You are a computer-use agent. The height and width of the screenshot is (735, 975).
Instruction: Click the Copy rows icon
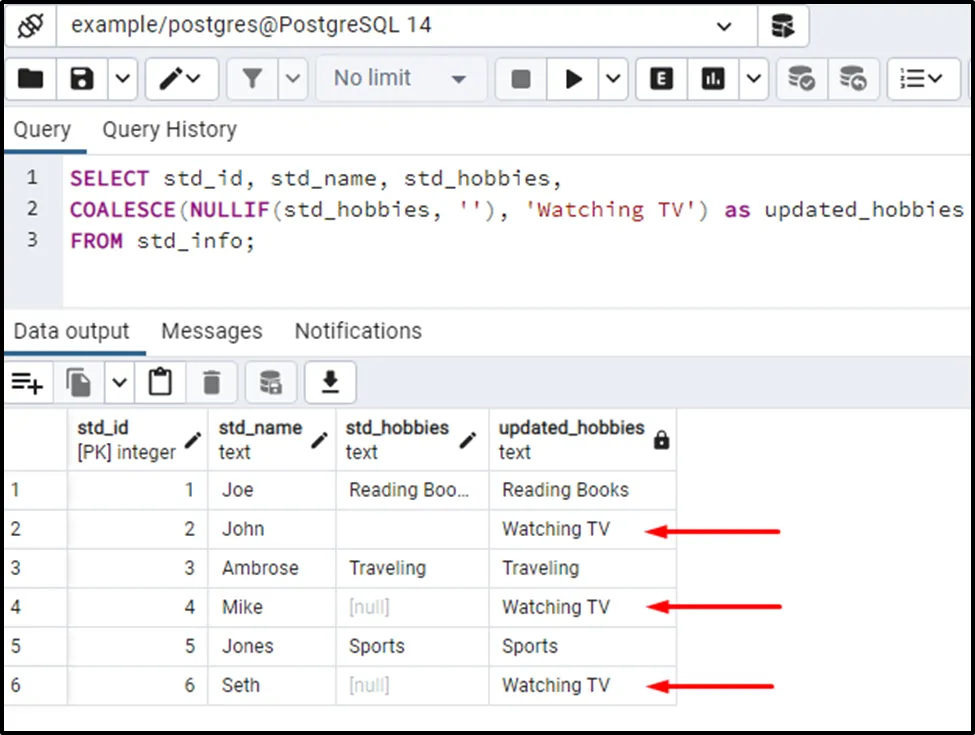tap(79, 382)
